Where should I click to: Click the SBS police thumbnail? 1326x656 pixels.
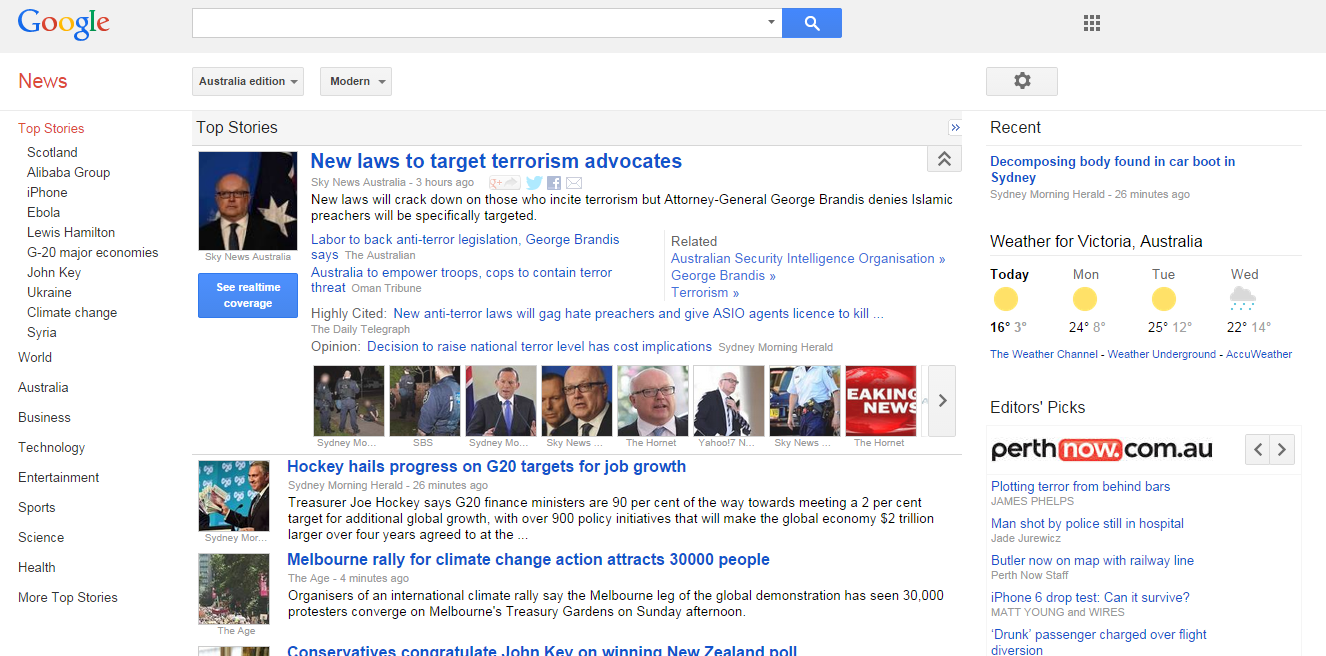424,401
